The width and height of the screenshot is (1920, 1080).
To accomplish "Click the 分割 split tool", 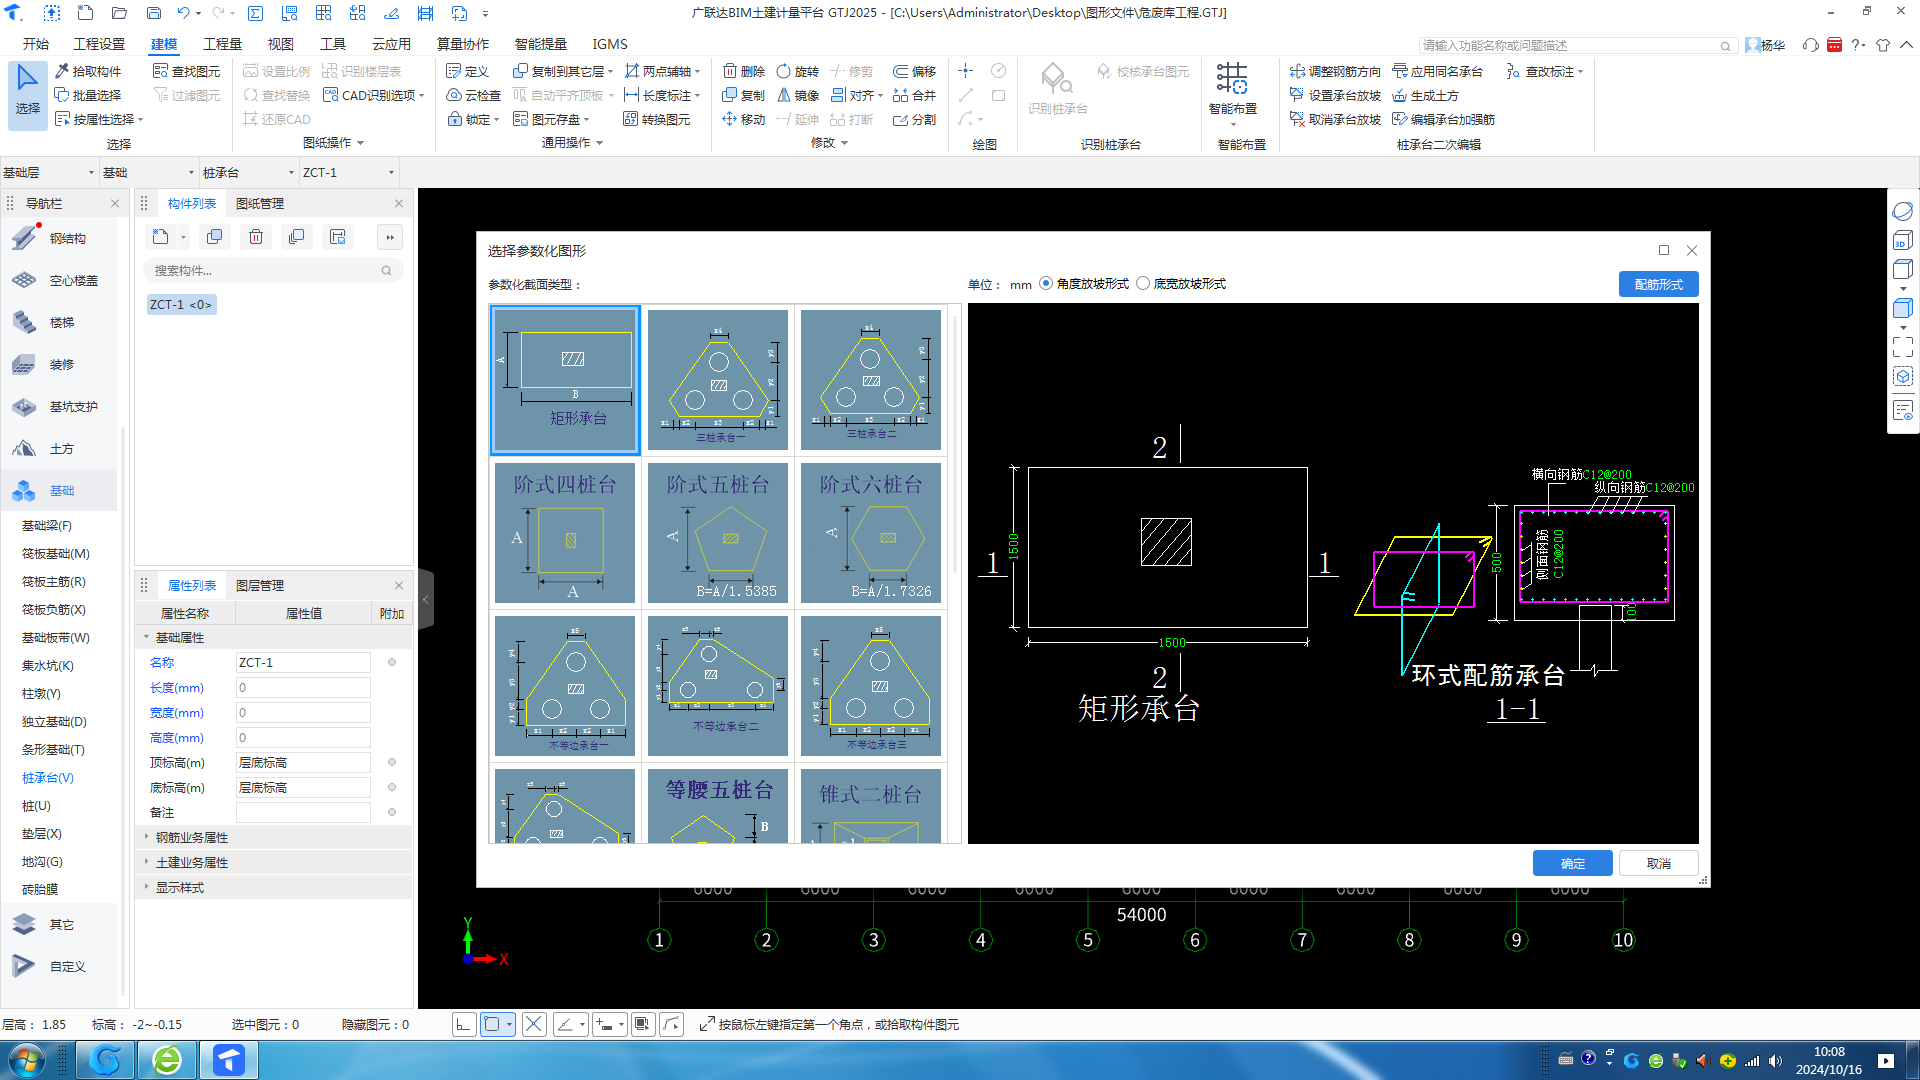I will click(914, 119).
